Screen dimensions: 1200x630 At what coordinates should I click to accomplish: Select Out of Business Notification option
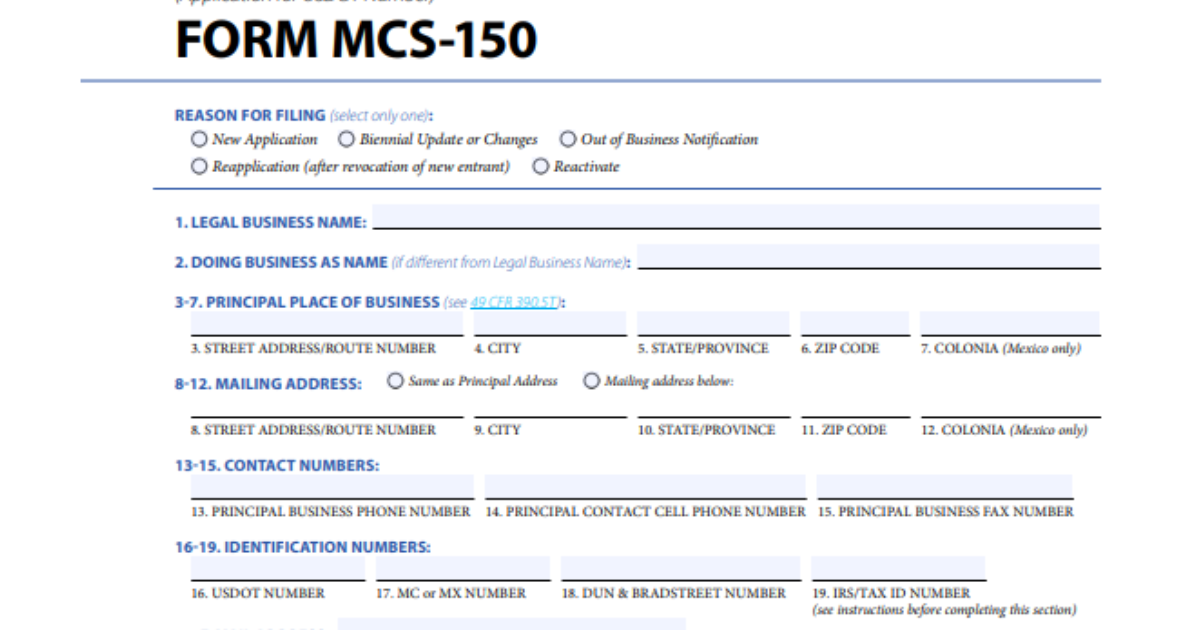(x=568, y=140)
